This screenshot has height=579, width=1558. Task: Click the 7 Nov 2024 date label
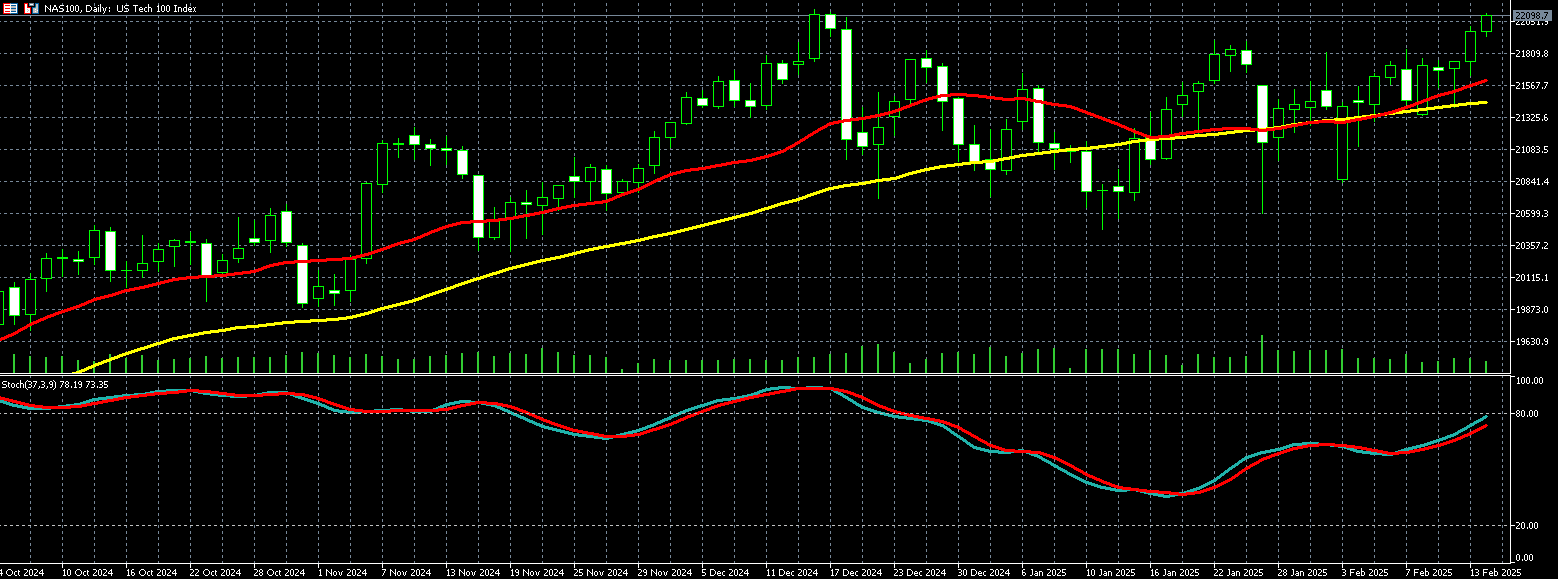(x=406, y=573)
